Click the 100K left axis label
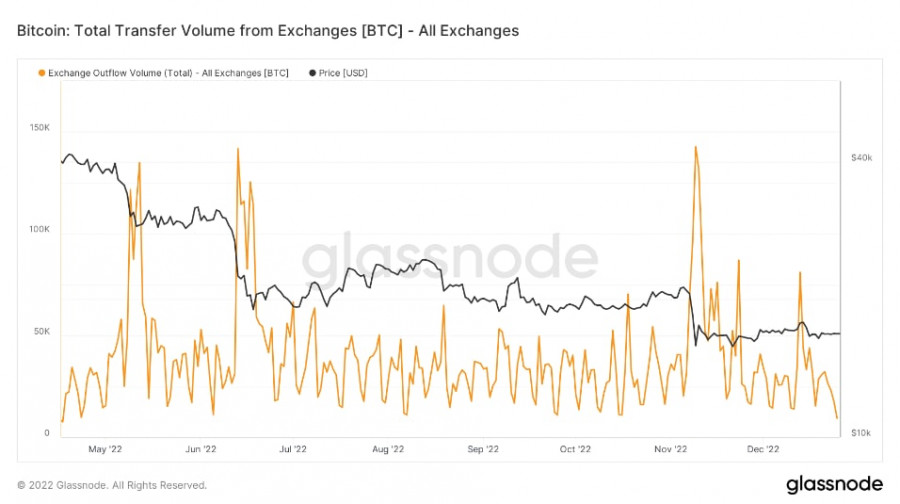The width and height of the screenshot is (900, 504). click(x=39, y=229)
